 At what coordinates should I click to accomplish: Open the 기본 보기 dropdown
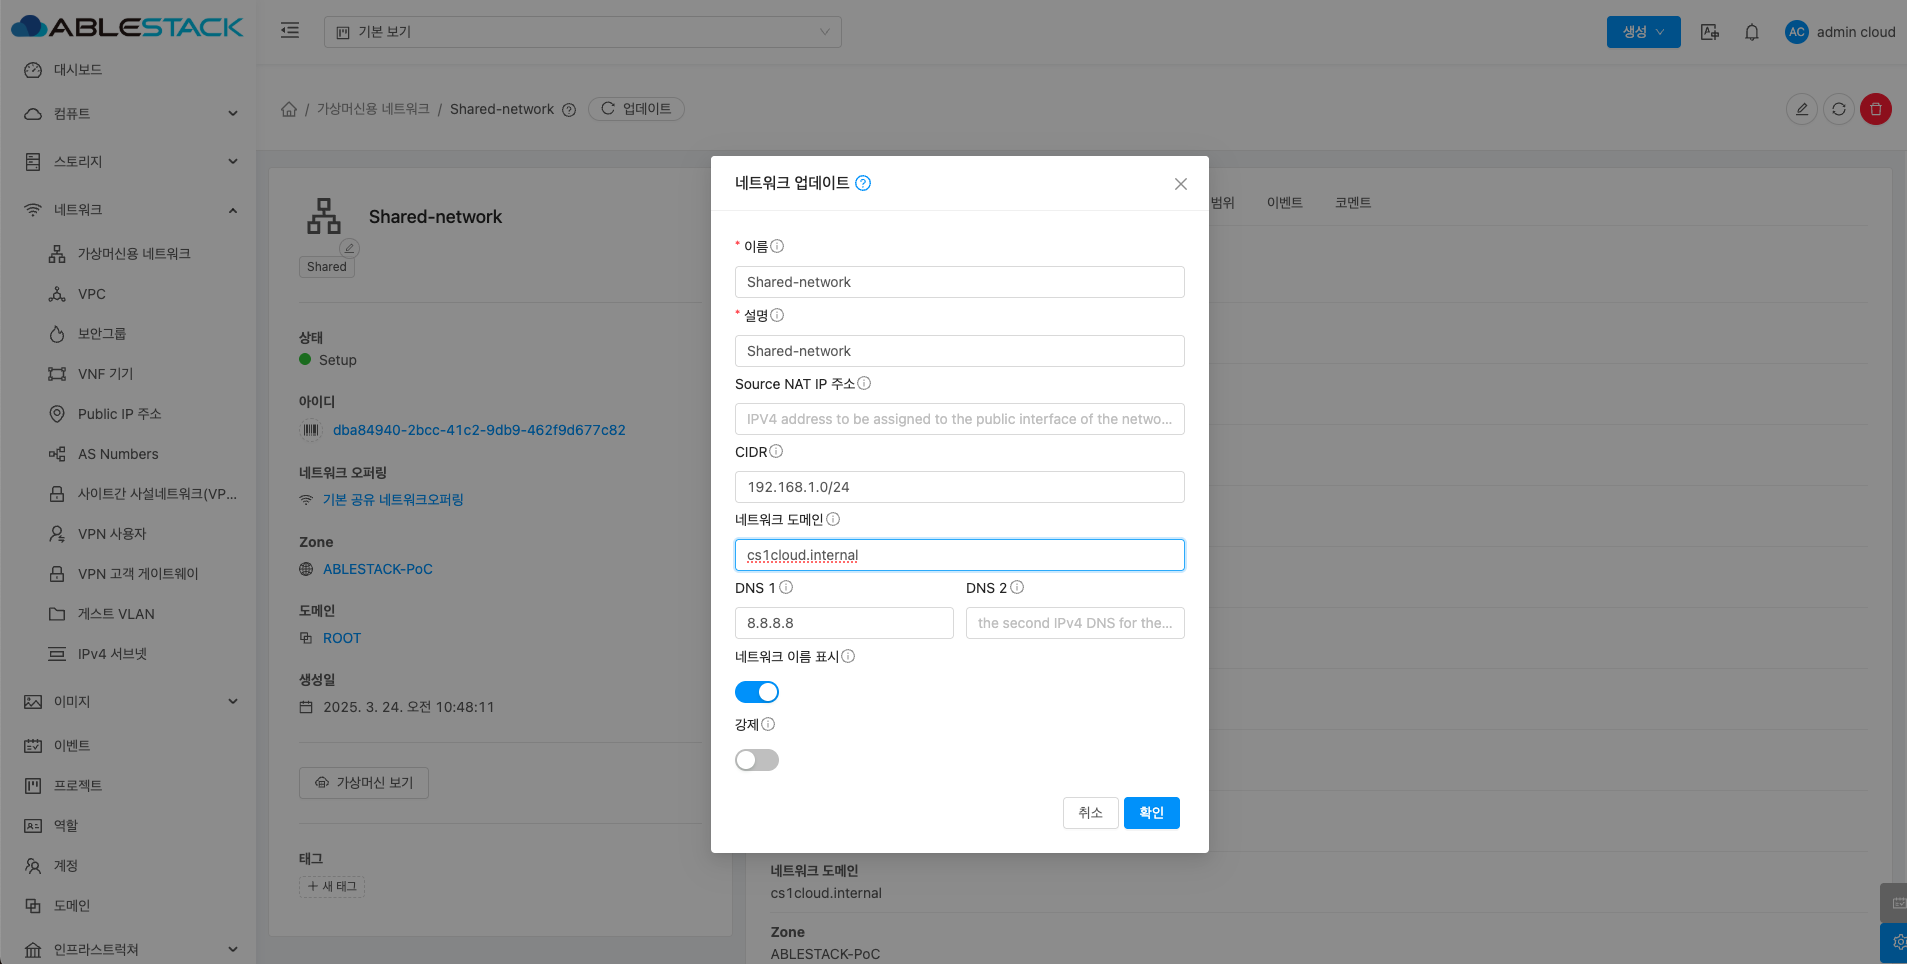[x=582, y=32]
